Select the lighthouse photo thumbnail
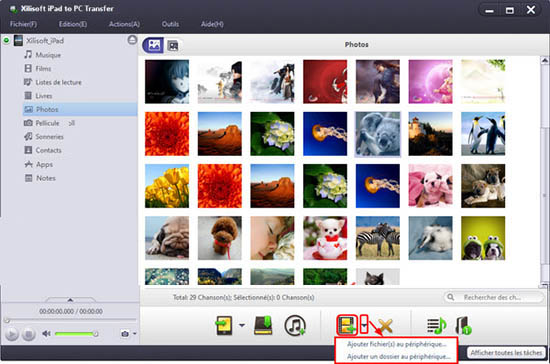Screen dimensions: 550x364 click(430, 134)
